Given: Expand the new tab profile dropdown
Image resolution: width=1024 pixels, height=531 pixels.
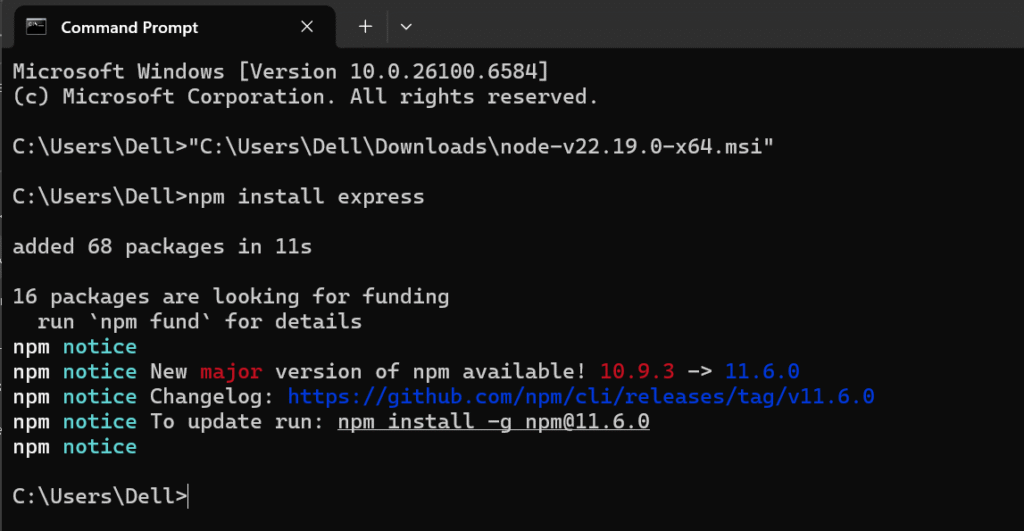Looking at the screenshot, I should point(406,27).
